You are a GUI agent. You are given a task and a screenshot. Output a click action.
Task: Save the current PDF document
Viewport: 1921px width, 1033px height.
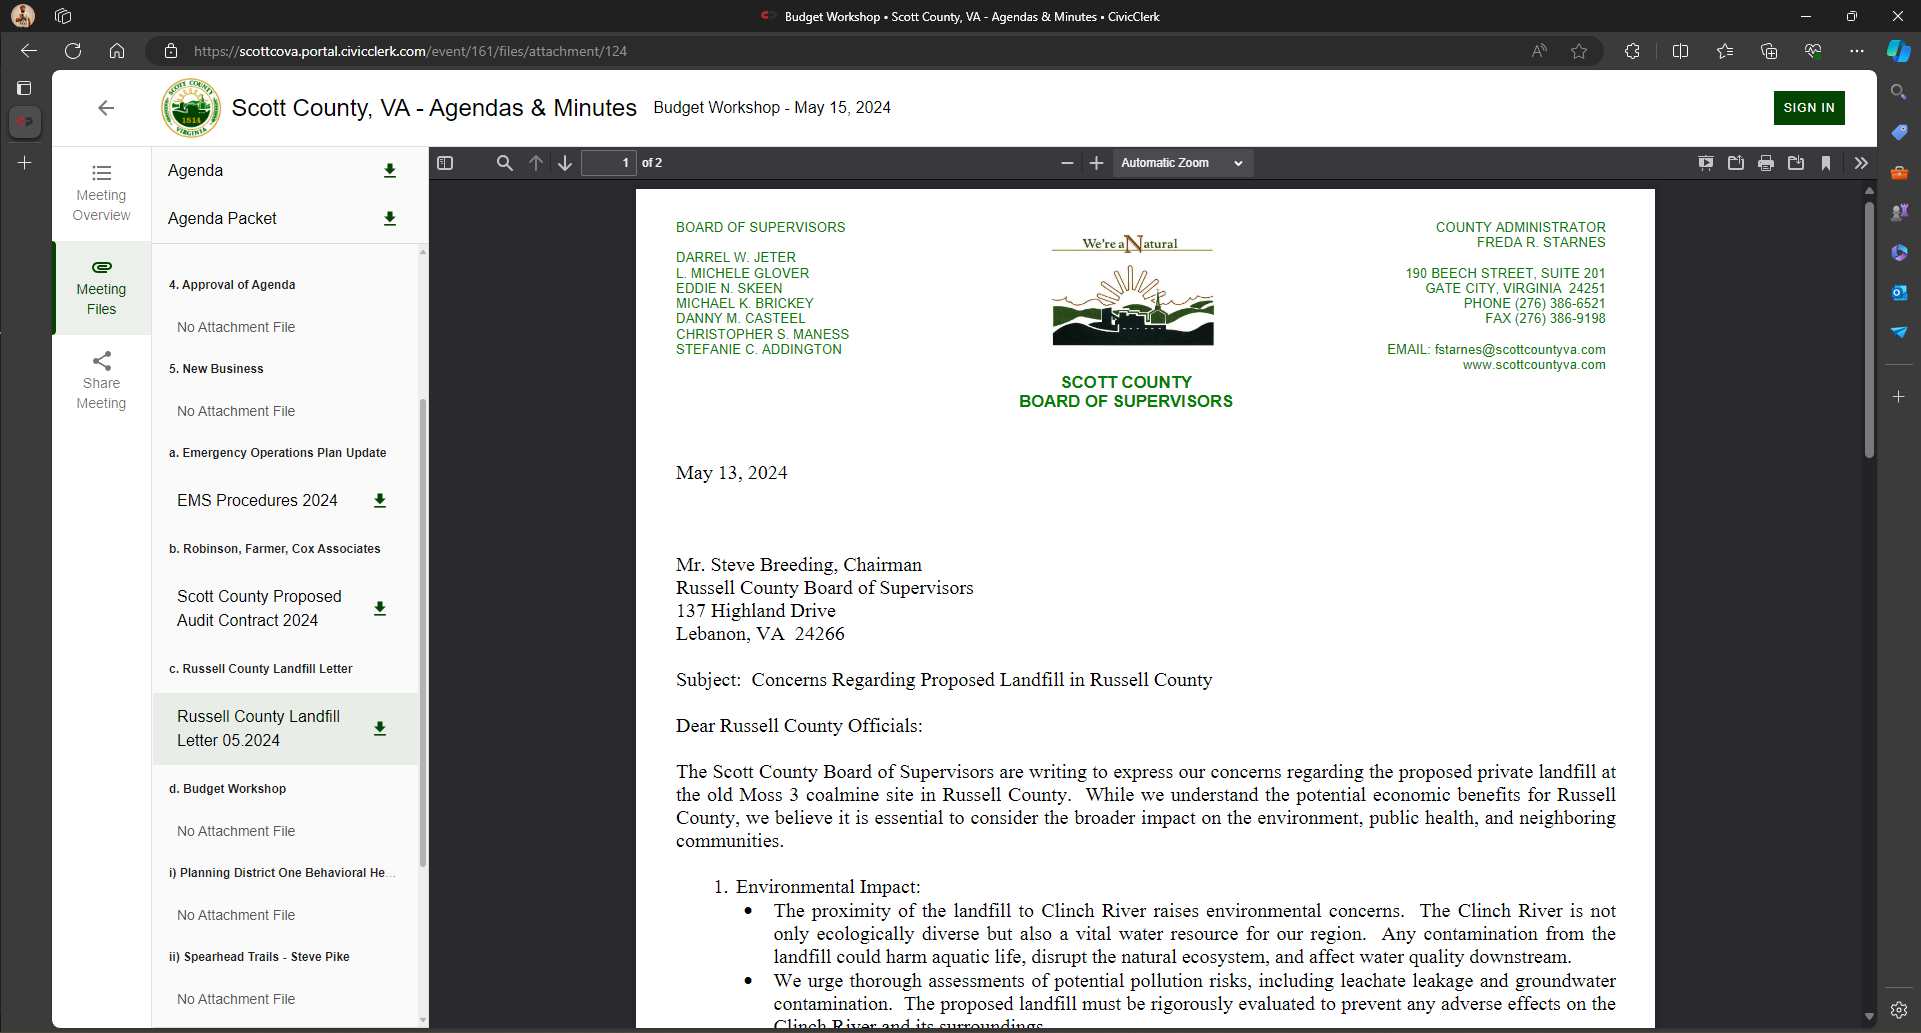[1796, 163]
